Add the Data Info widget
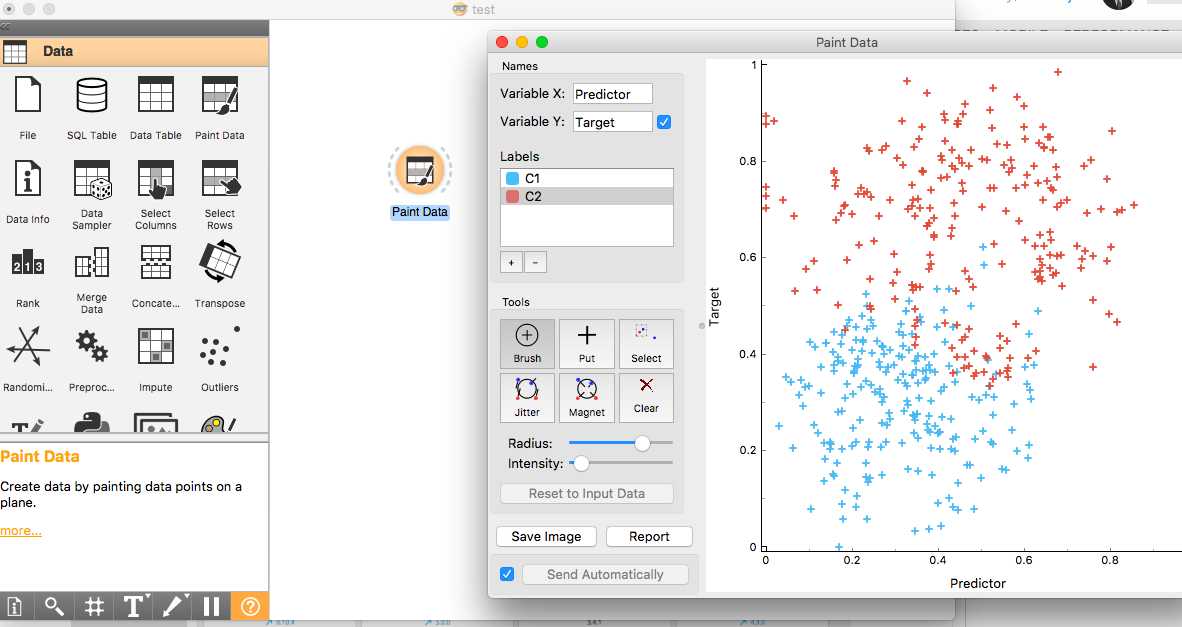Image resolution: width=1182 pixels, height=627 pixels. [28, 192]
